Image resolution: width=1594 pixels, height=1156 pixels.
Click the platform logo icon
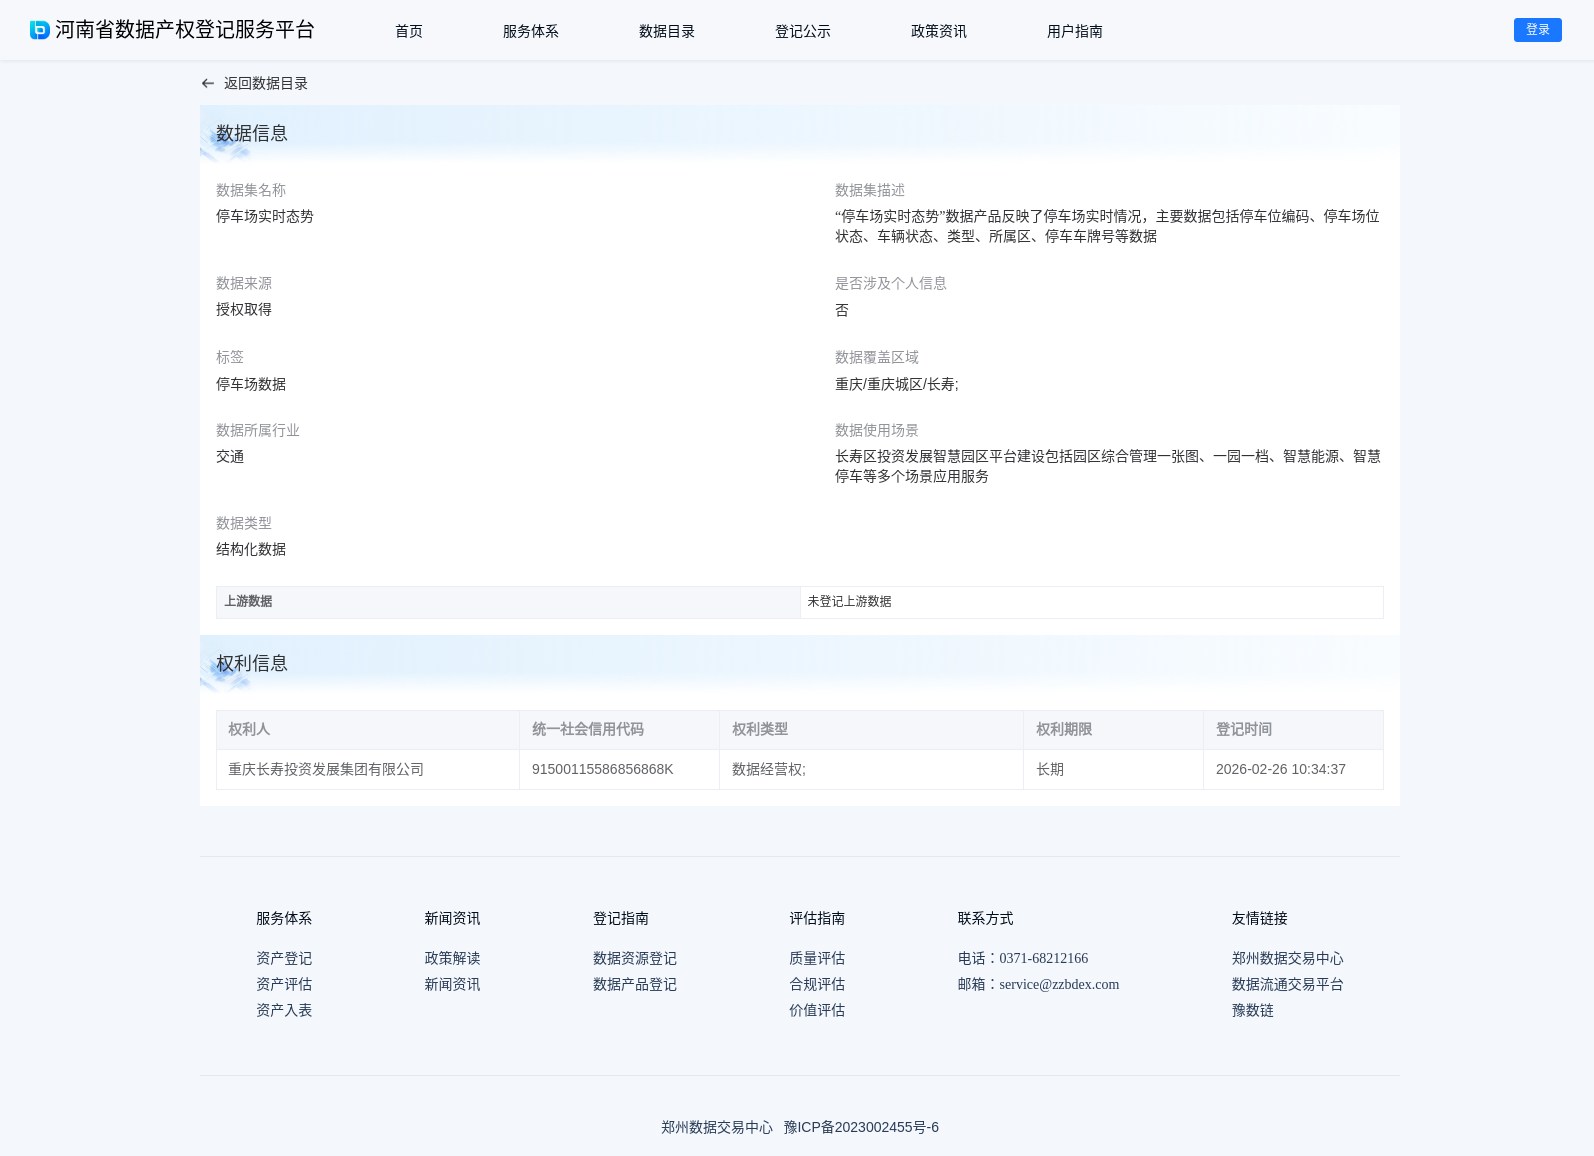tap(40, 30)
